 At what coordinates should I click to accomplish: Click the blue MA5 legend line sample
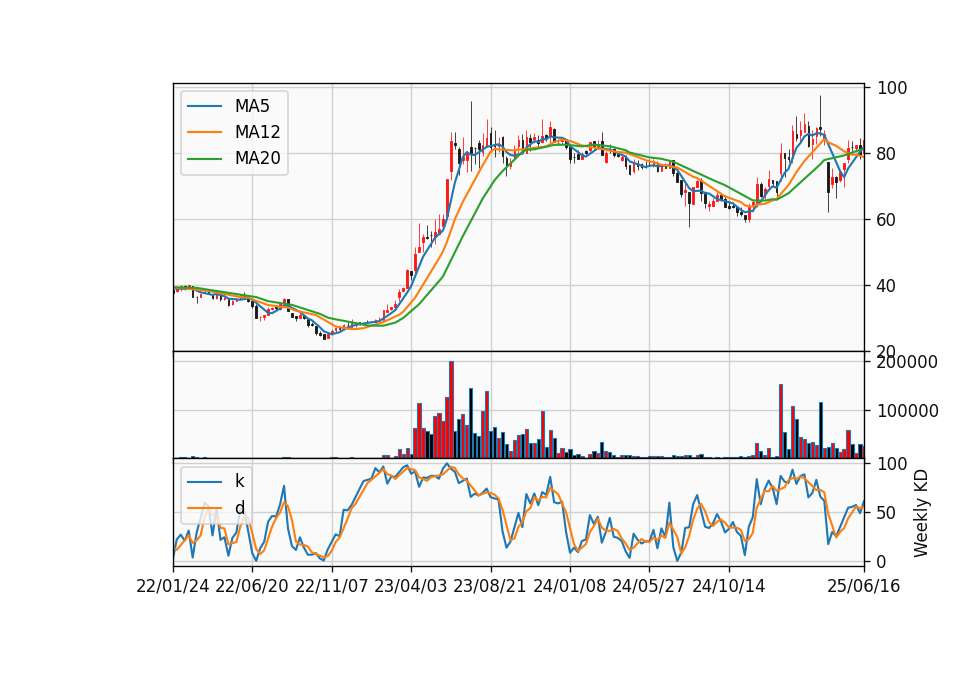204,106
